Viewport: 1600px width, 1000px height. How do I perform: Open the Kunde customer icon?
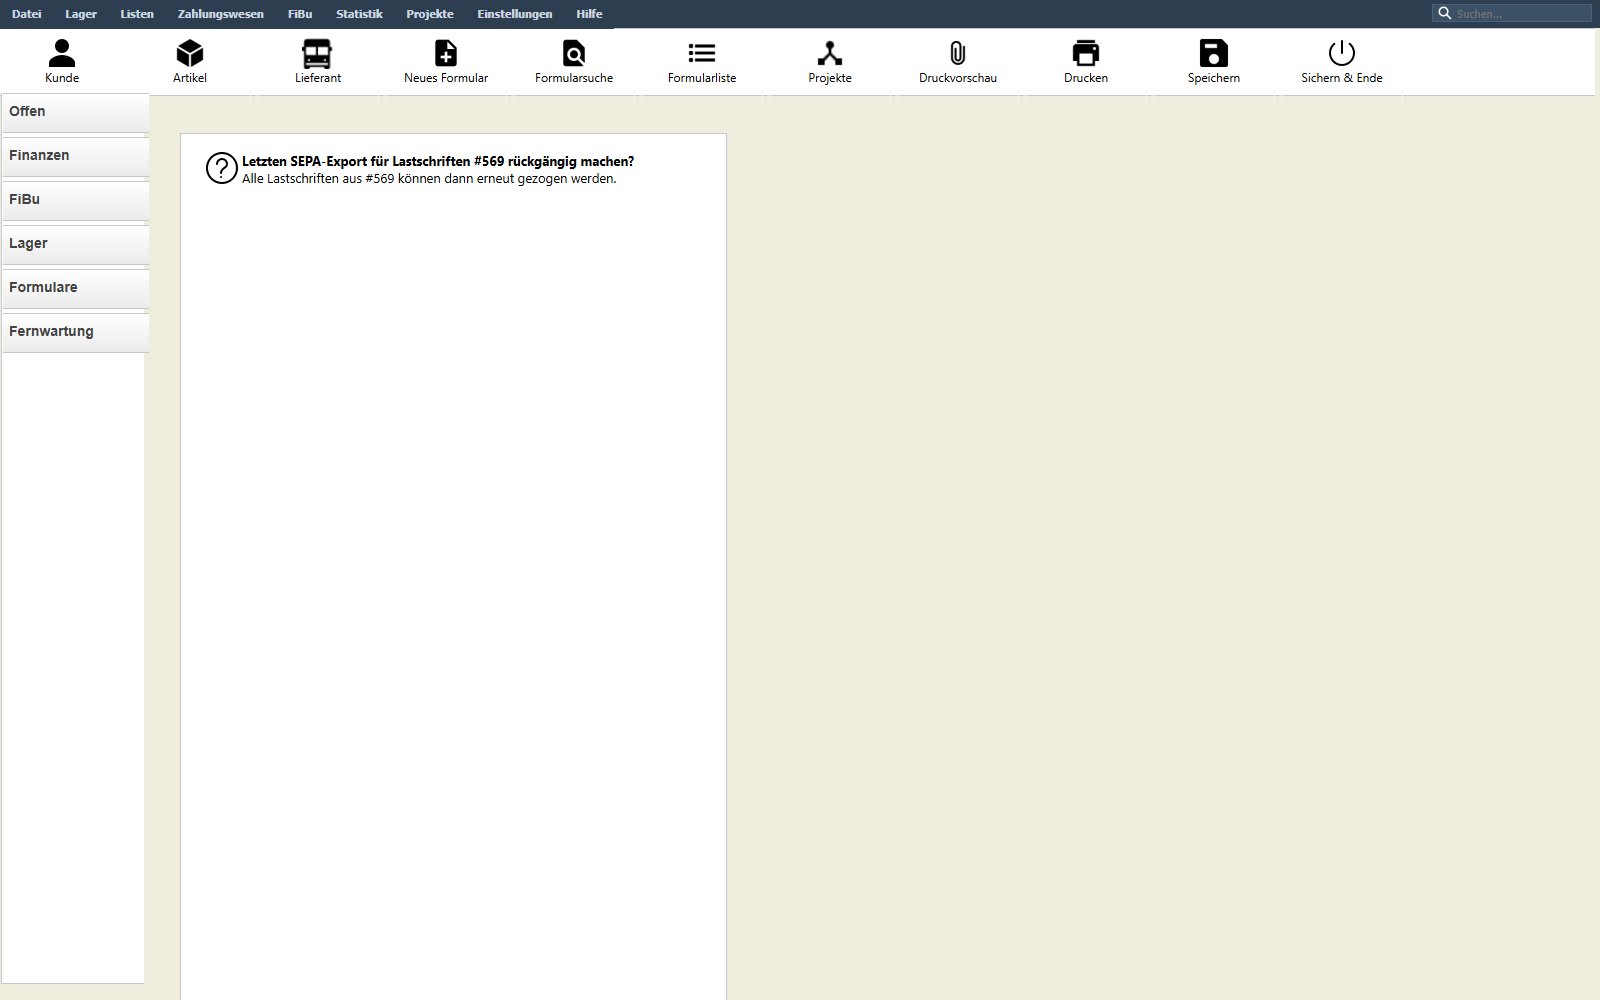tap(62, 53)
